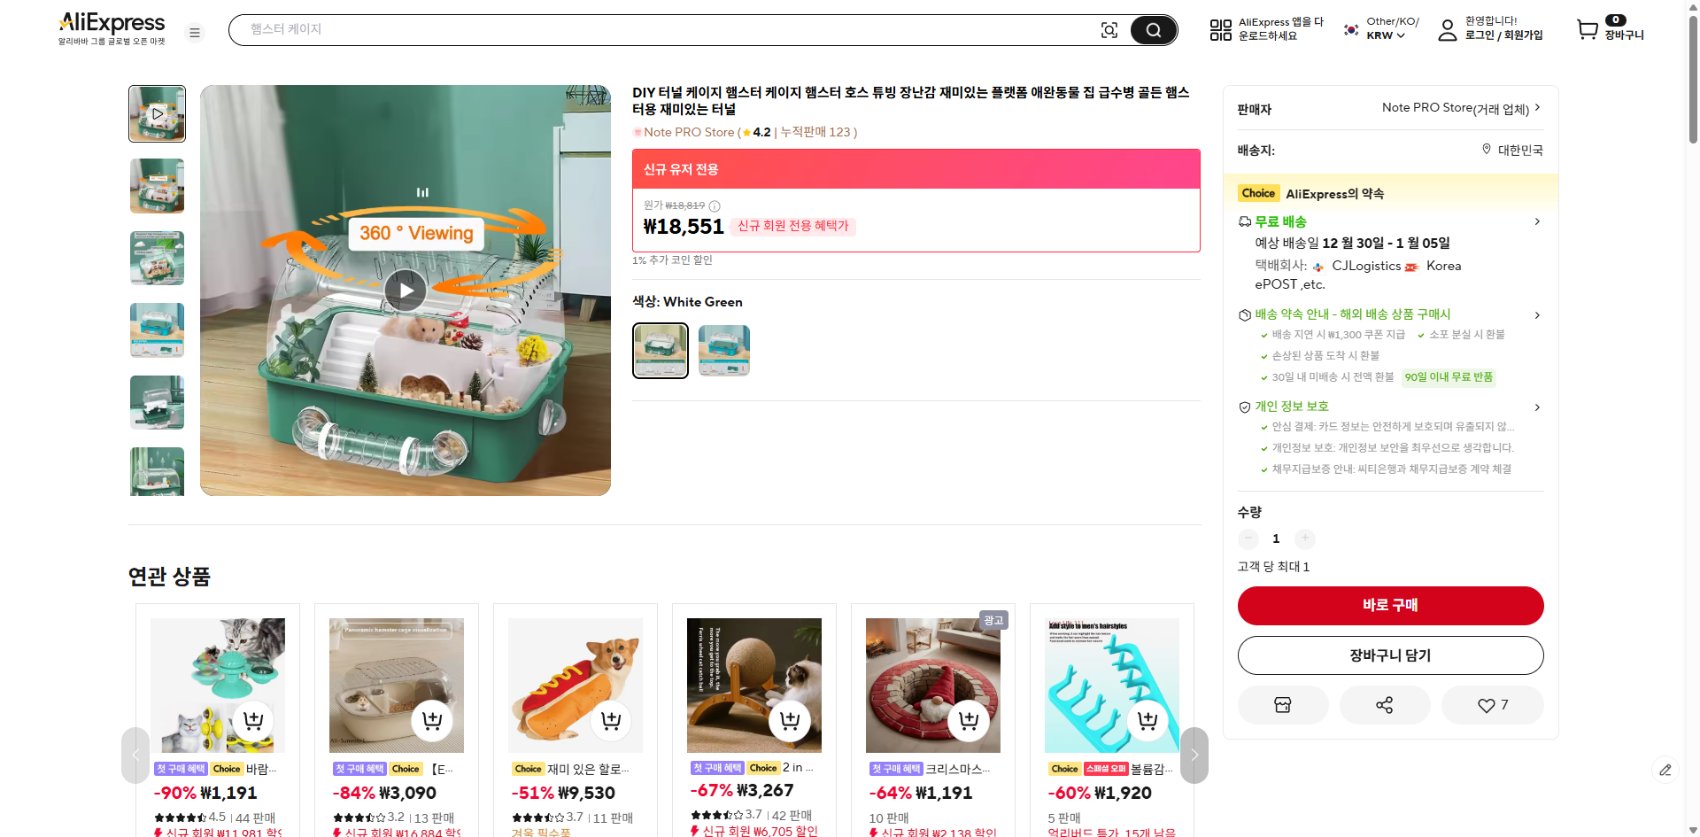Play the product video on main image
This screenshot has height=837, width=1700.
point(405,290)
